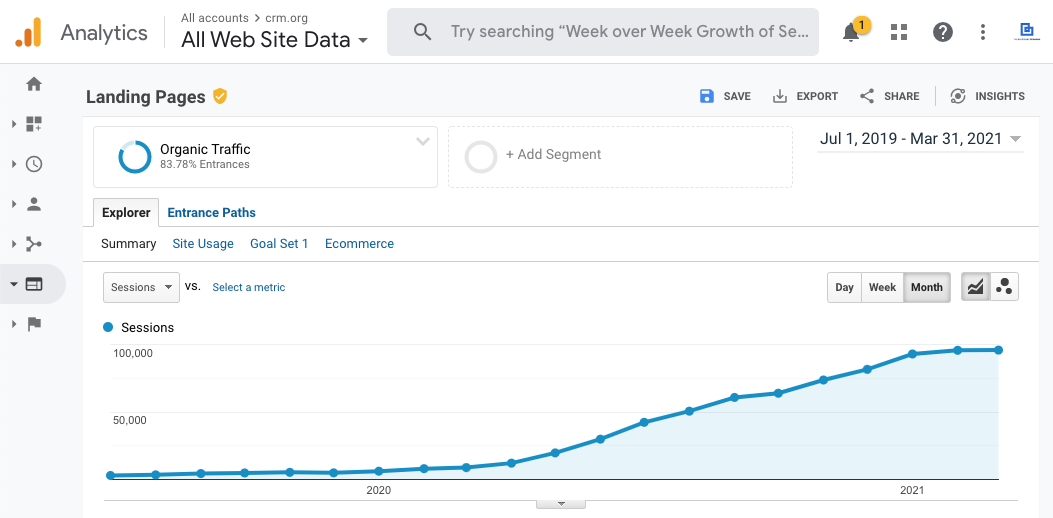Click the Select a metric link
The height and width of the screenshot is (518, 1053).
coord(248,287)
